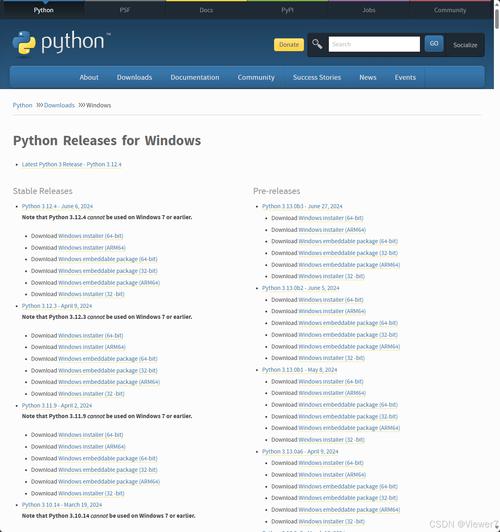Focus the Search input field
500x532 pixels.
click(374, 44)
